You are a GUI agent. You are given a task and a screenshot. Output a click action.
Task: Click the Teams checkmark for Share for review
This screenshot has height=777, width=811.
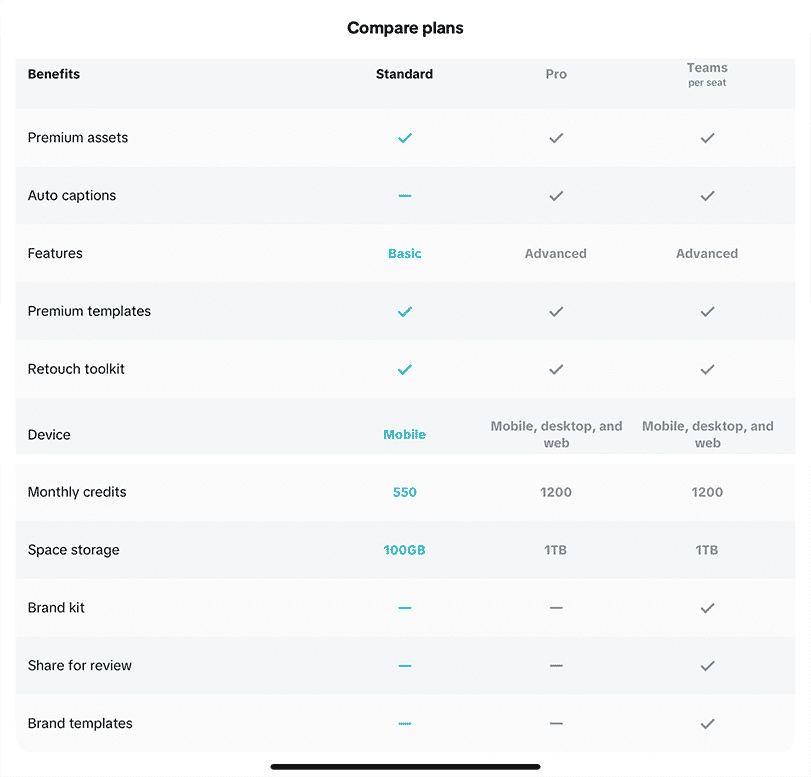707,665
